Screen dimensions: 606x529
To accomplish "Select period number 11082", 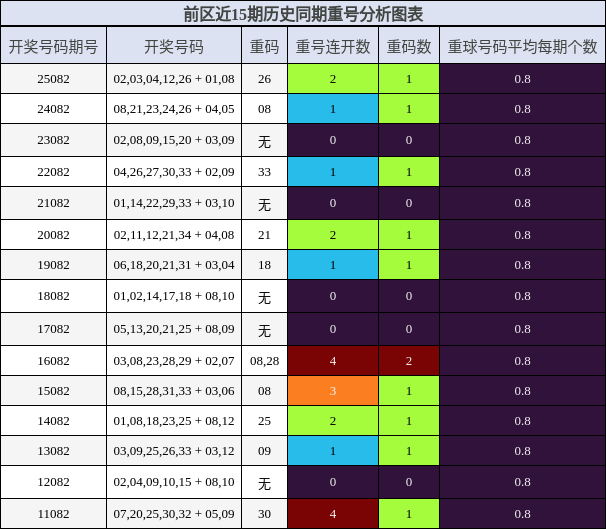I will 53,514.
